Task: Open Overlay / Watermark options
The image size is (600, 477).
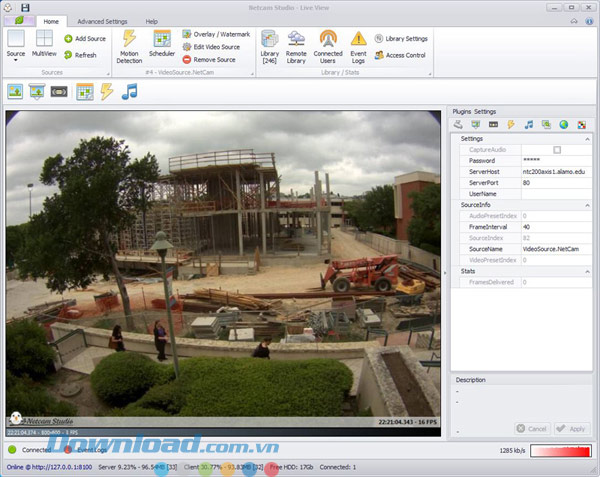Action: (216, 34)
